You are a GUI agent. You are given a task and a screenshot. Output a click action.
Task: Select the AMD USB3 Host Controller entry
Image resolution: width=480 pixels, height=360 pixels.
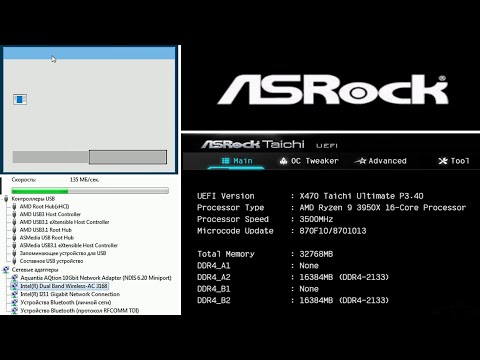click(50, 214)
